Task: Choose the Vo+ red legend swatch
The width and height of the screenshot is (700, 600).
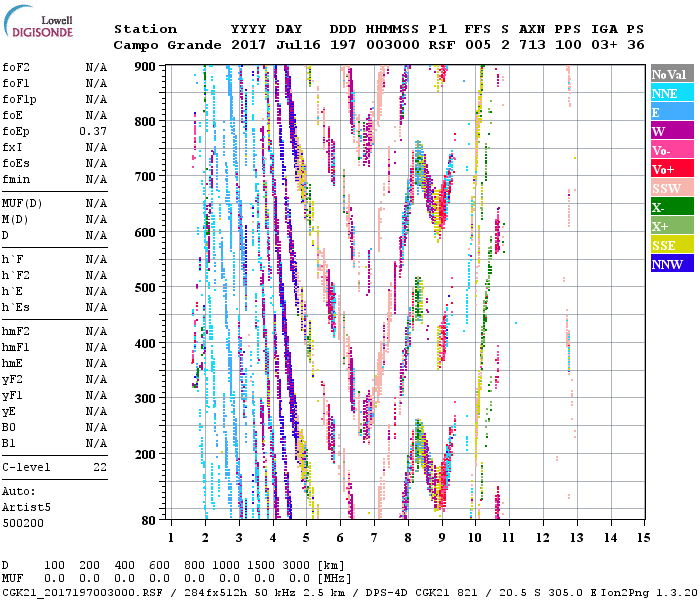Action: [671, 169]
